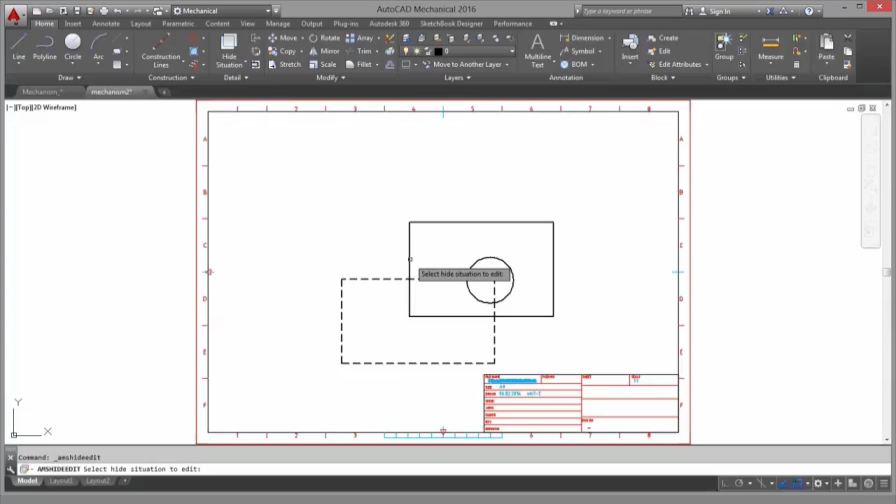
Task: Open the Mechanical workspace dropdown
Action: point(222,11)
